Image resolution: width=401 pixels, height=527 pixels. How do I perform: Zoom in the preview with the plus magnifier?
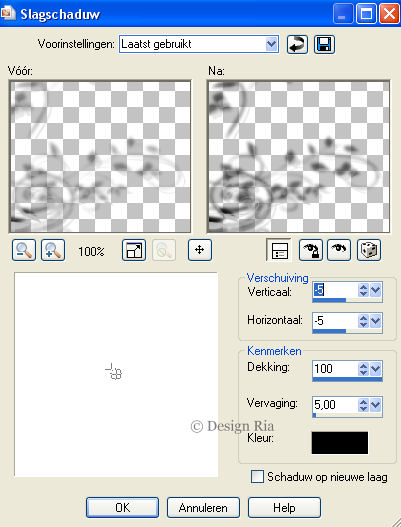(x=53, y=250)
